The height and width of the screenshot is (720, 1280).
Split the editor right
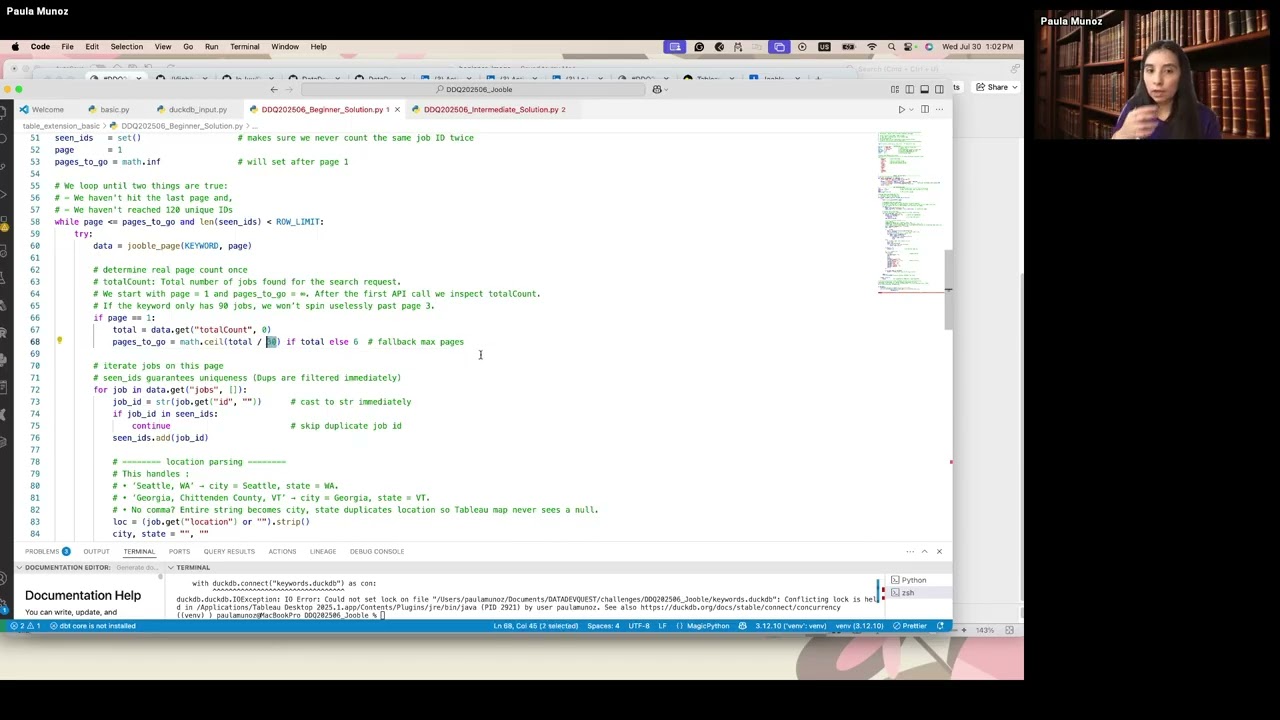coord(925,109)
